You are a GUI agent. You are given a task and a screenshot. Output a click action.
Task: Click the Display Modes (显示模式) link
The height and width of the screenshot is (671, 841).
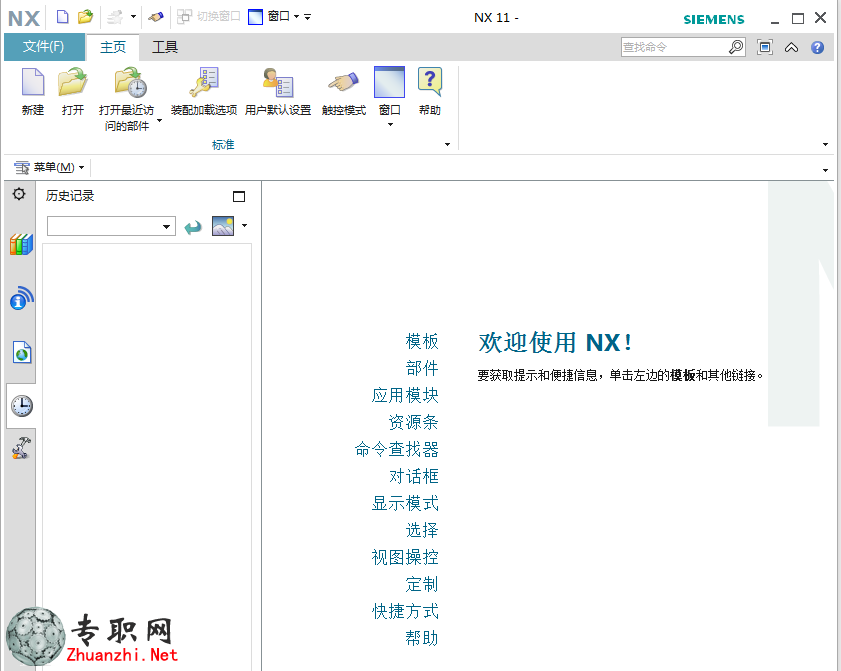pos(405,503)
